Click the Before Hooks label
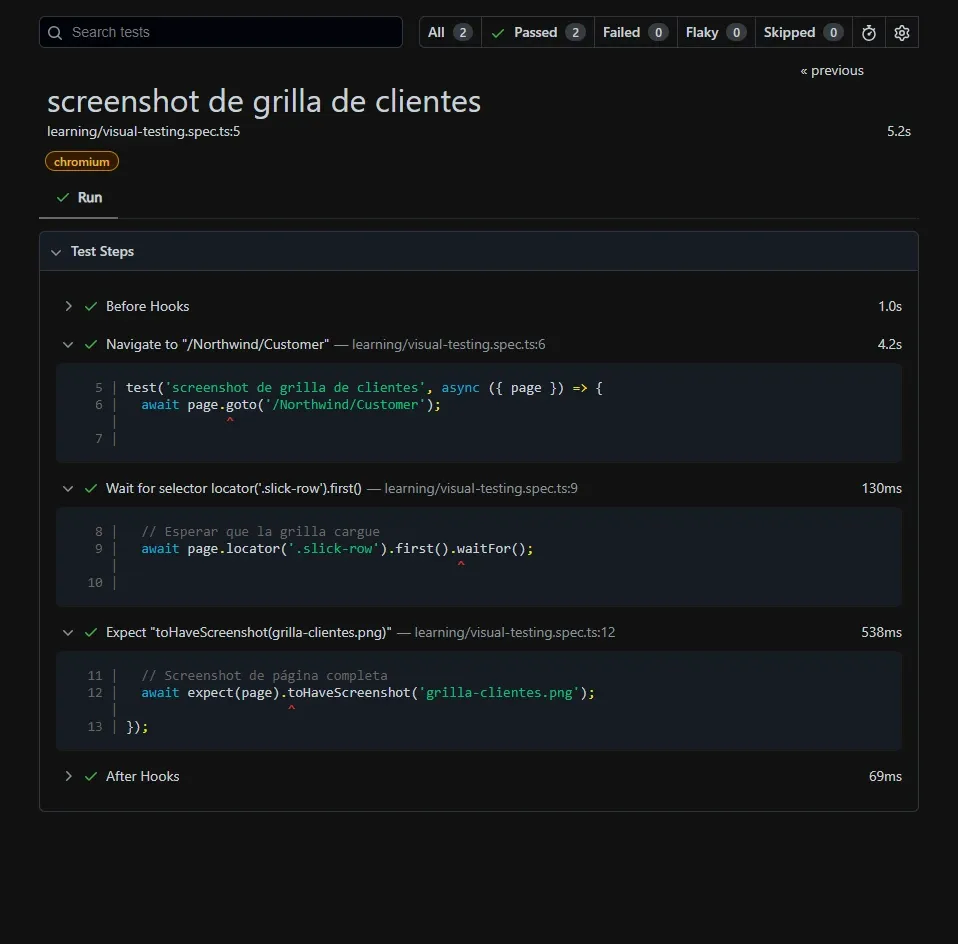This screenshot has height=944, width=958. tap(147, 306)
